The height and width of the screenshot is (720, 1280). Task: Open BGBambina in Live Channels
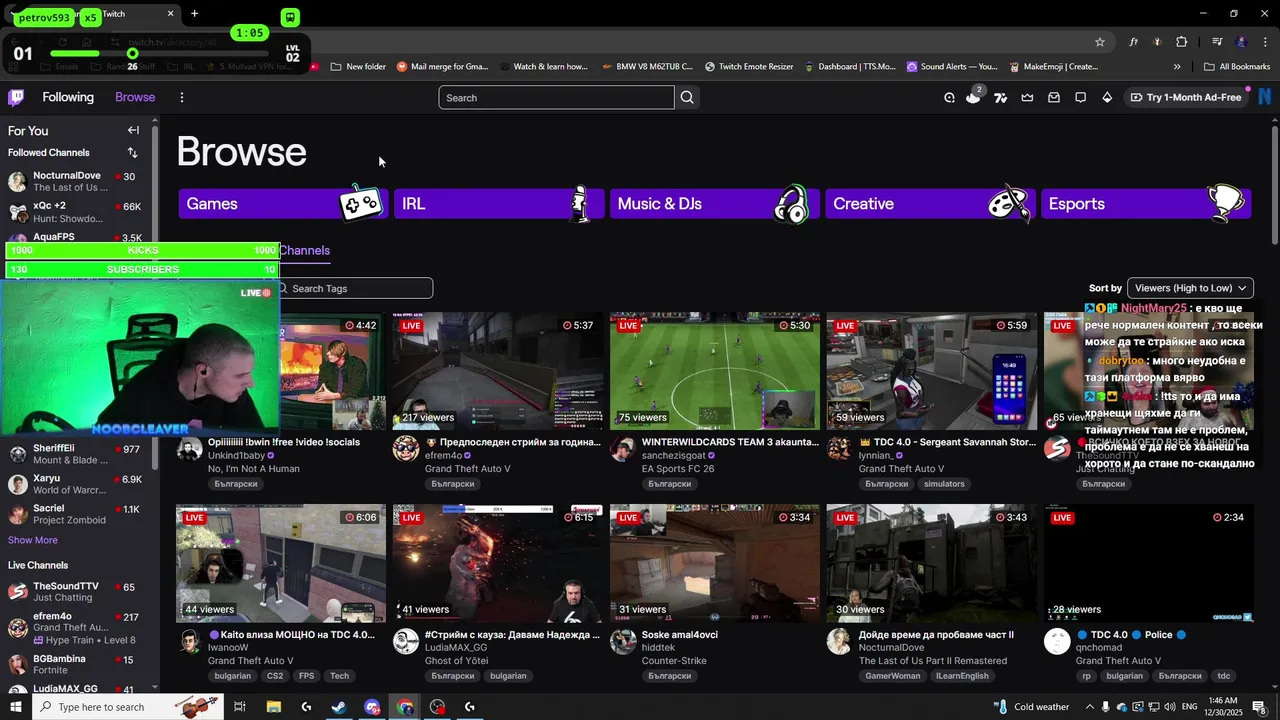(x=77, y=665)
